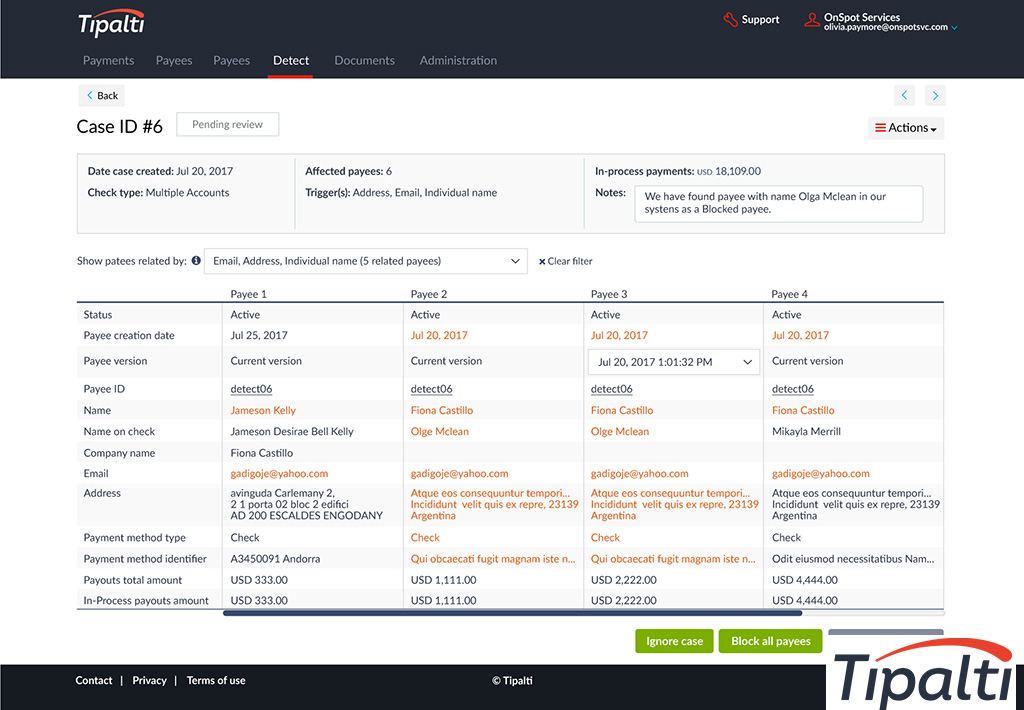Click Payee 1 creation date Jul 25, 2017
1024x710 pixels.
(x=259, y=335)
